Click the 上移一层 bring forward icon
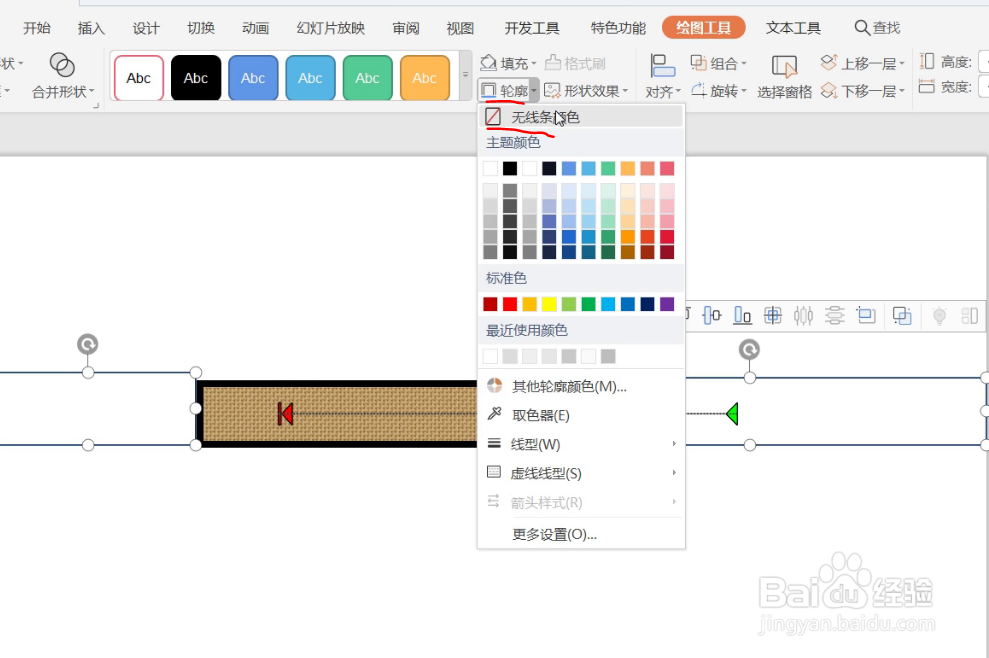Viewport: 989px width, 658px height. (859, 62)
